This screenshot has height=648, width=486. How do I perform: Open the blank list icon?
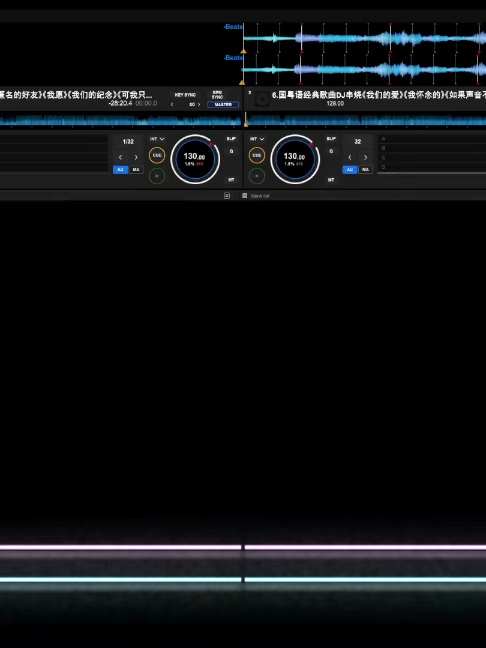pyautogui.click(x=245, y=195)
